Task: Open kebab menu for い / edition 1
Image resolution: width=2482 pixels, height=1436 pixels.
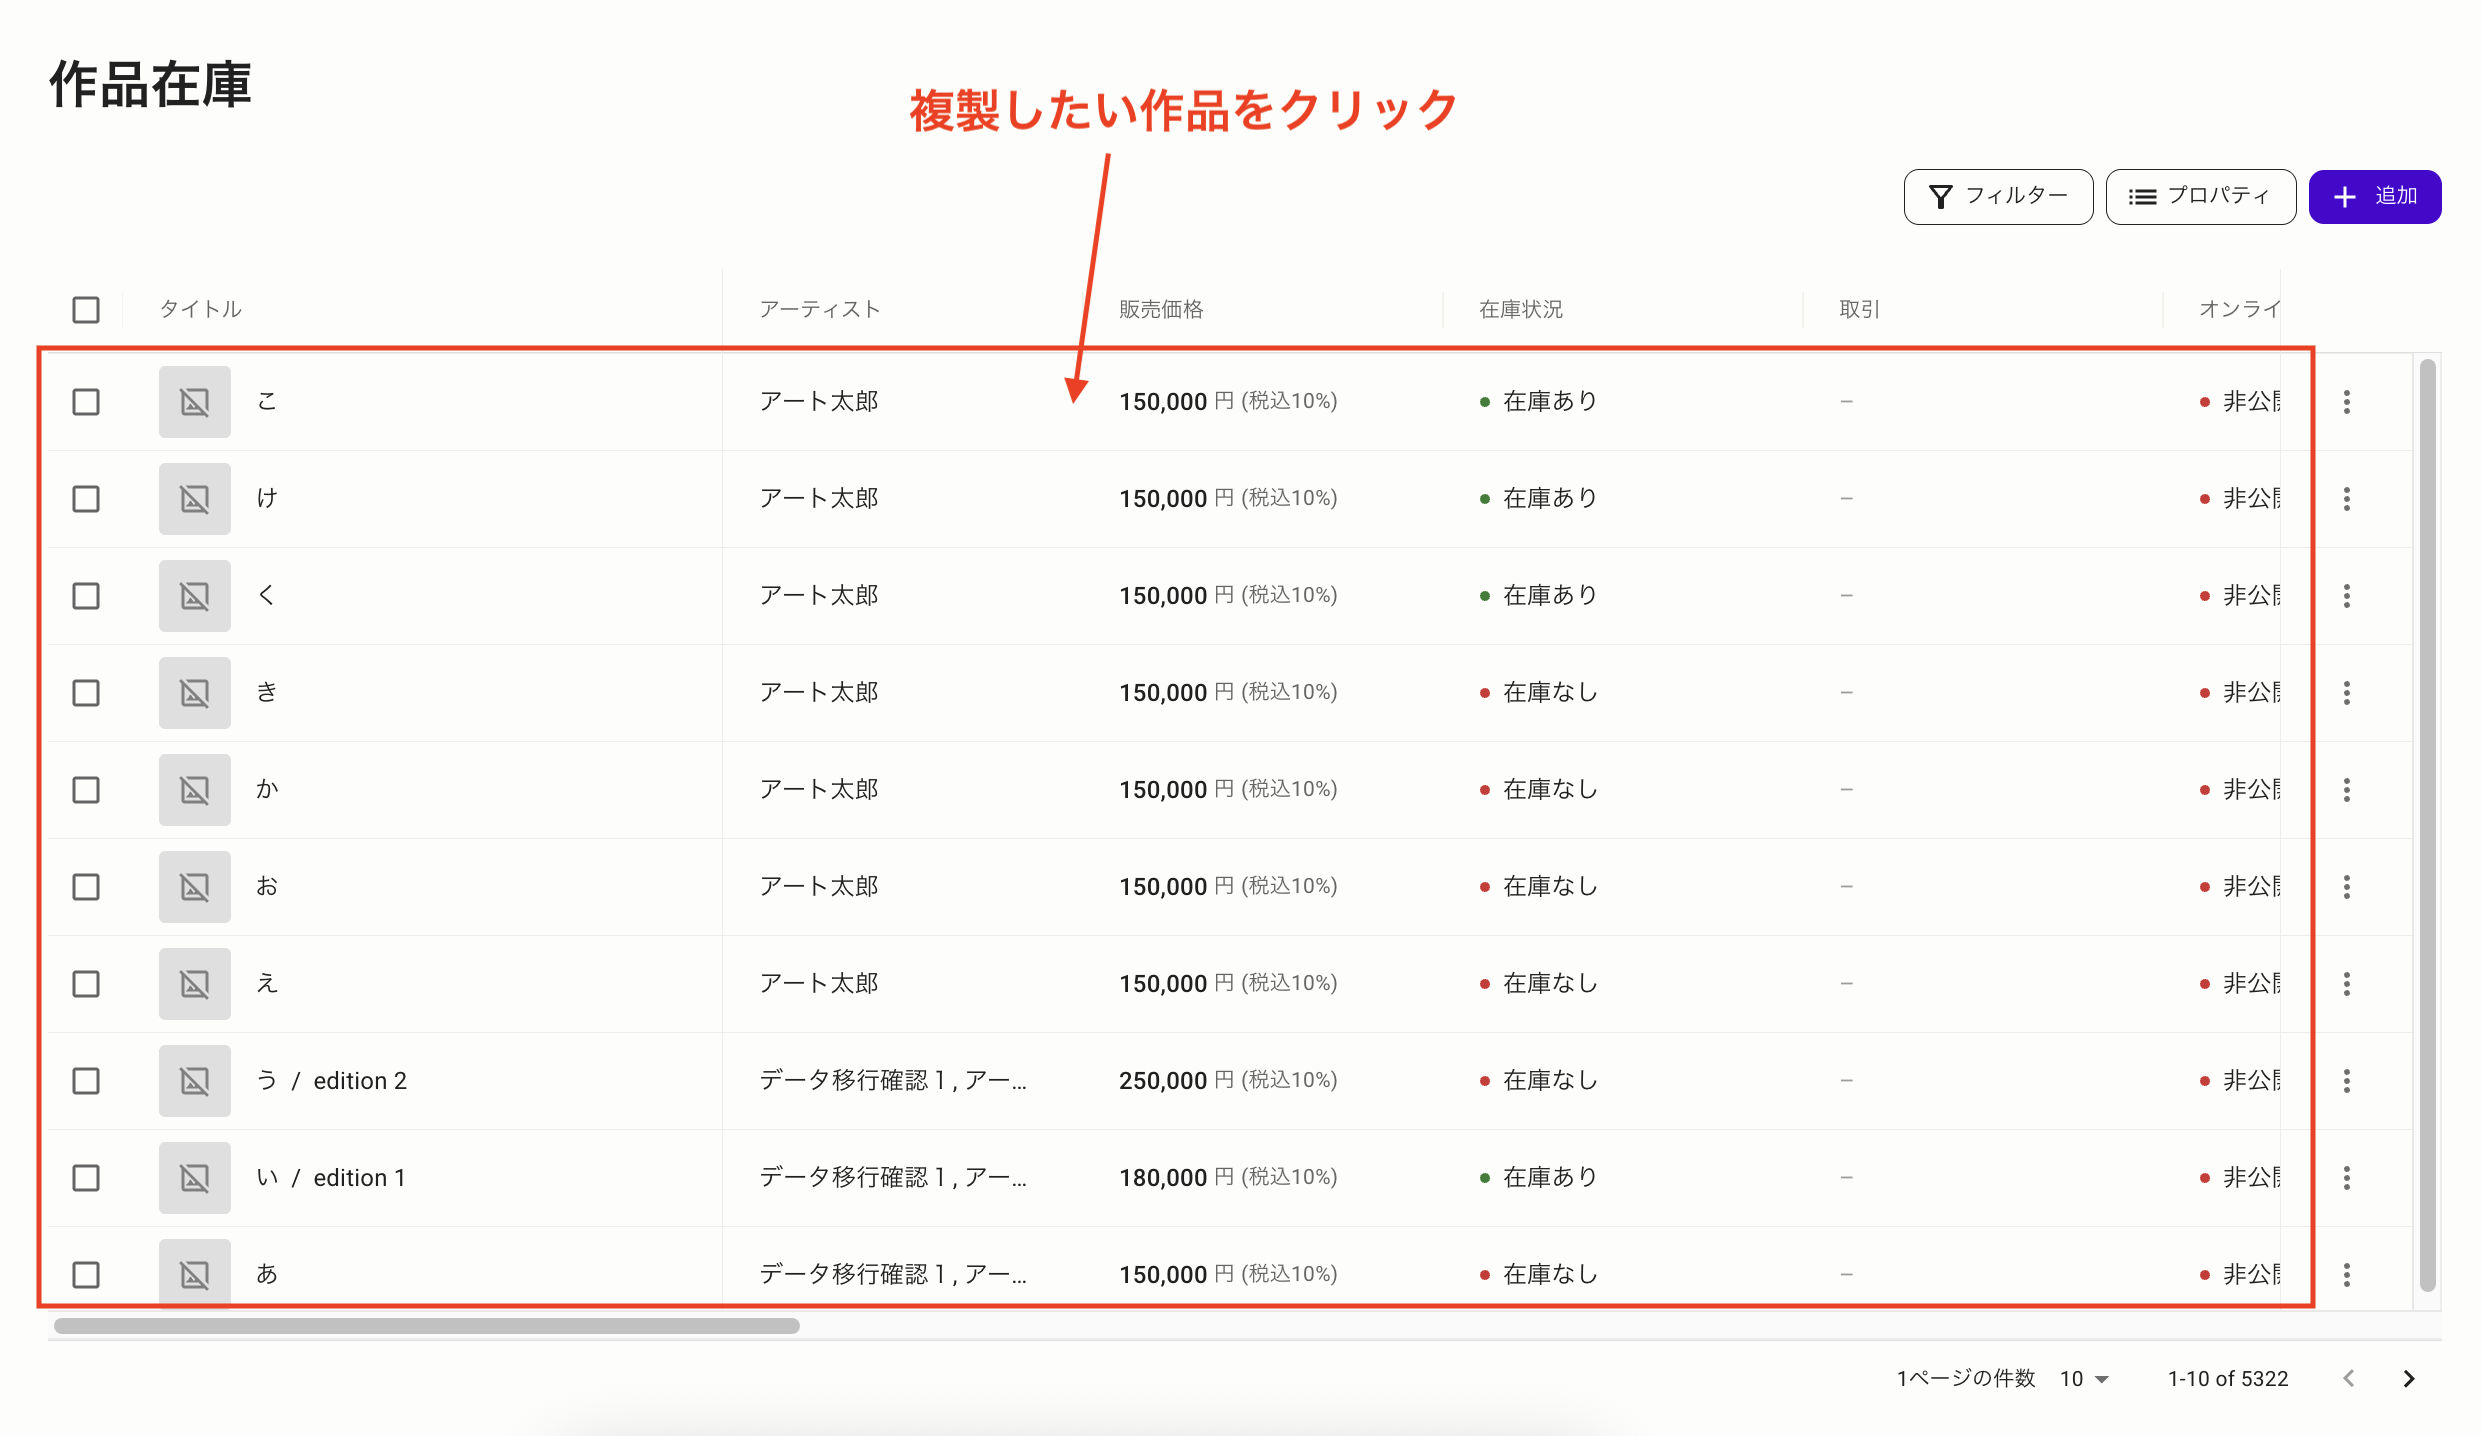Action: coord(2346,1178)
